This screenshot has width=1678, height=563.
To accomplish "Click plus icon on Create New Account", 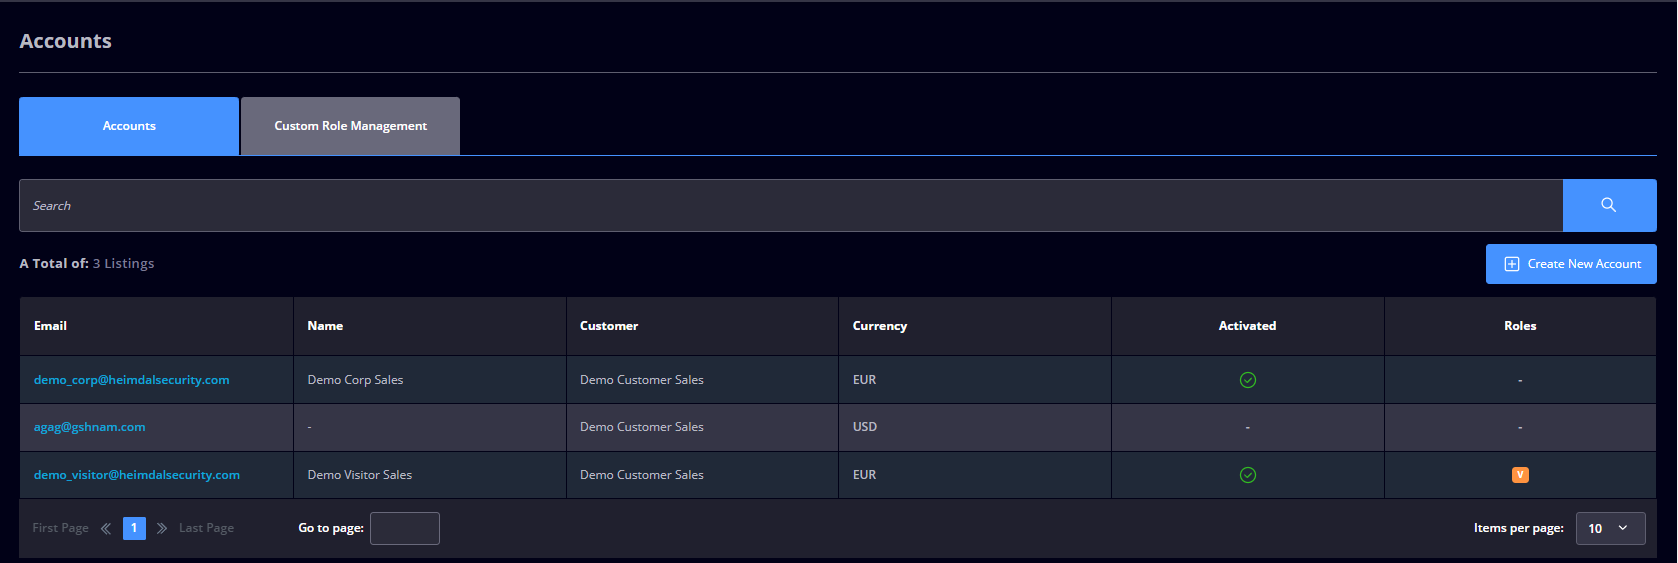I will 1512,264.
